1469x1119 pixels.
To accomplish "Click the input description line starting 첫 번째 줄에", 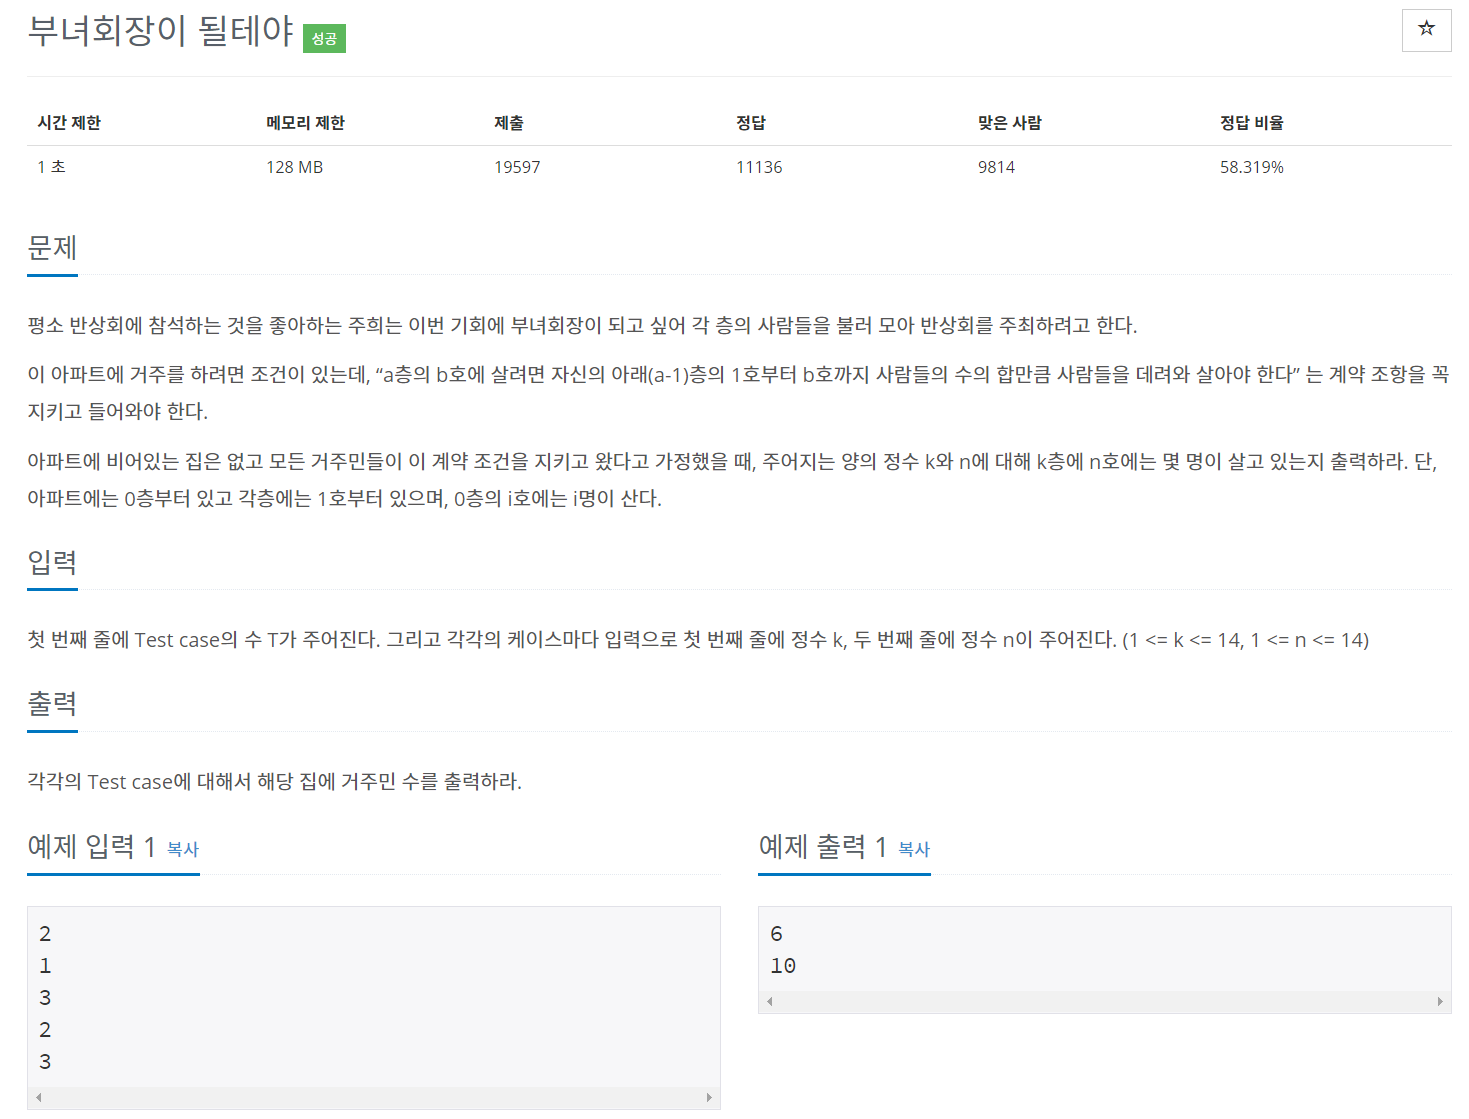I will coord(698,640).
